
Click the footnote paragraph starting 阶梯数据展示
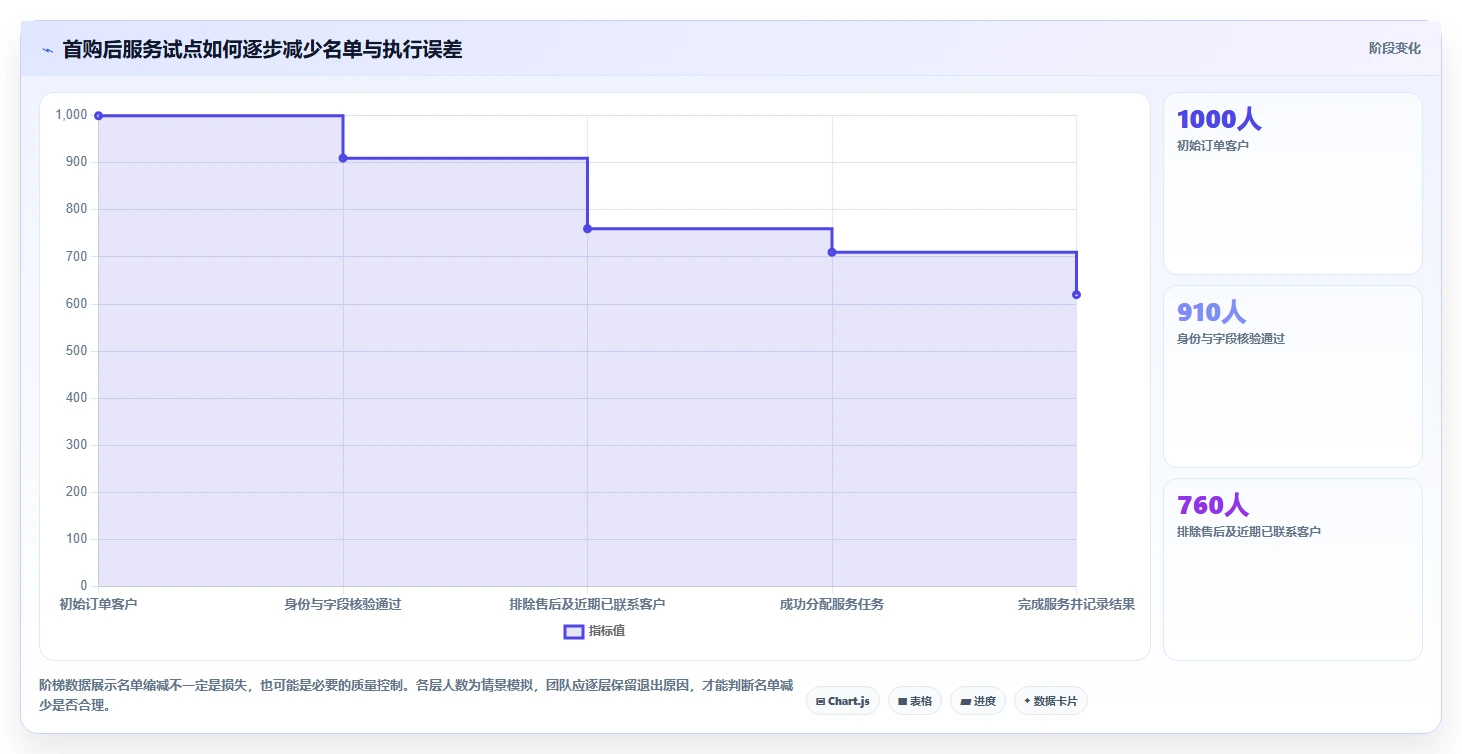point(416,695)
